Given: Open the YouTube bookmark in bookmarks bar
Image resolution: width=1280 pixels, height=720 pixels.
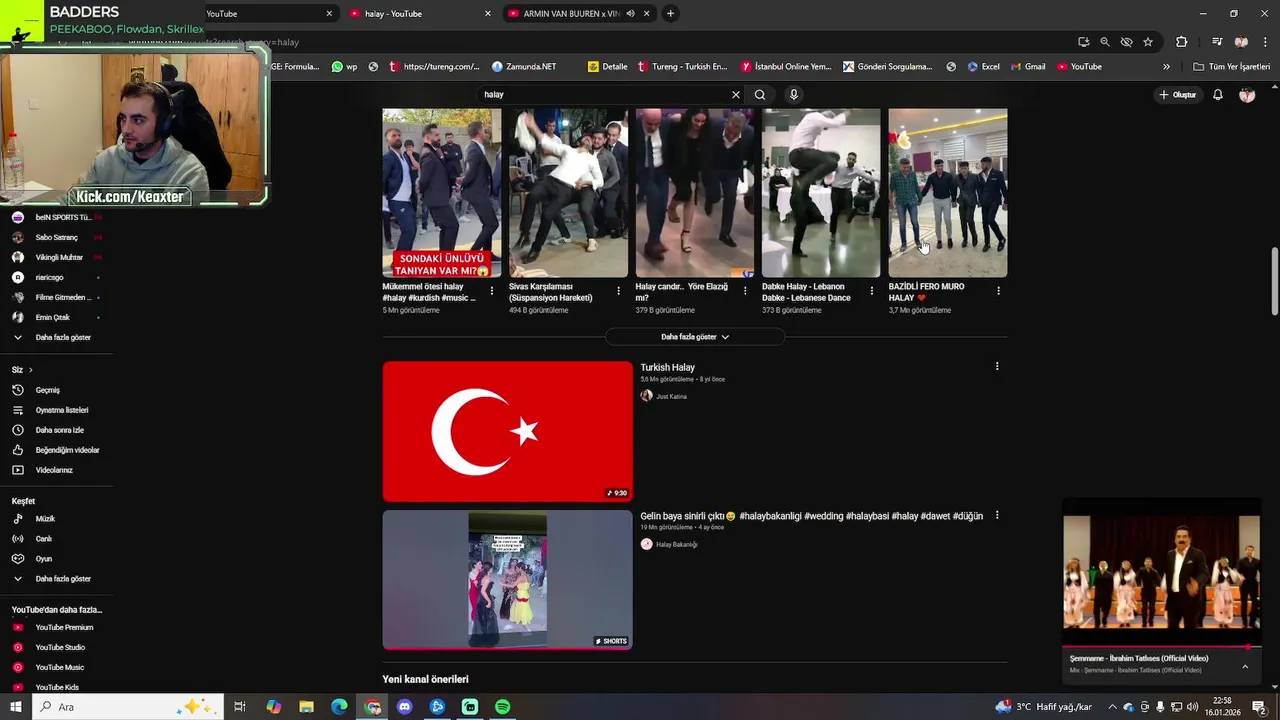Looking at the screenshot, I should coord(1080,67).
